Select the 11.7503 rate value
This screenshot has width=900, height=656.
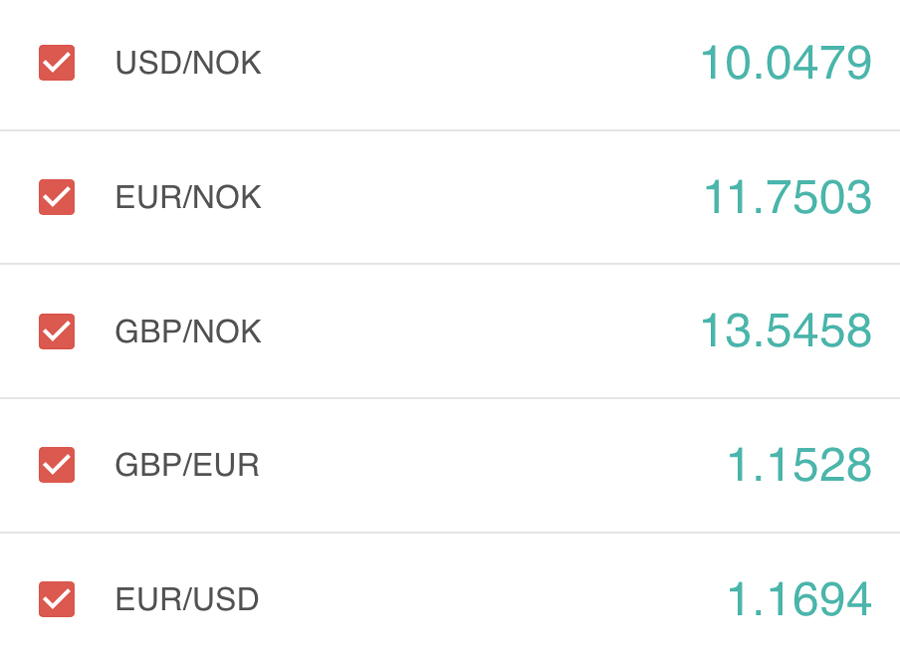[787, 197]
